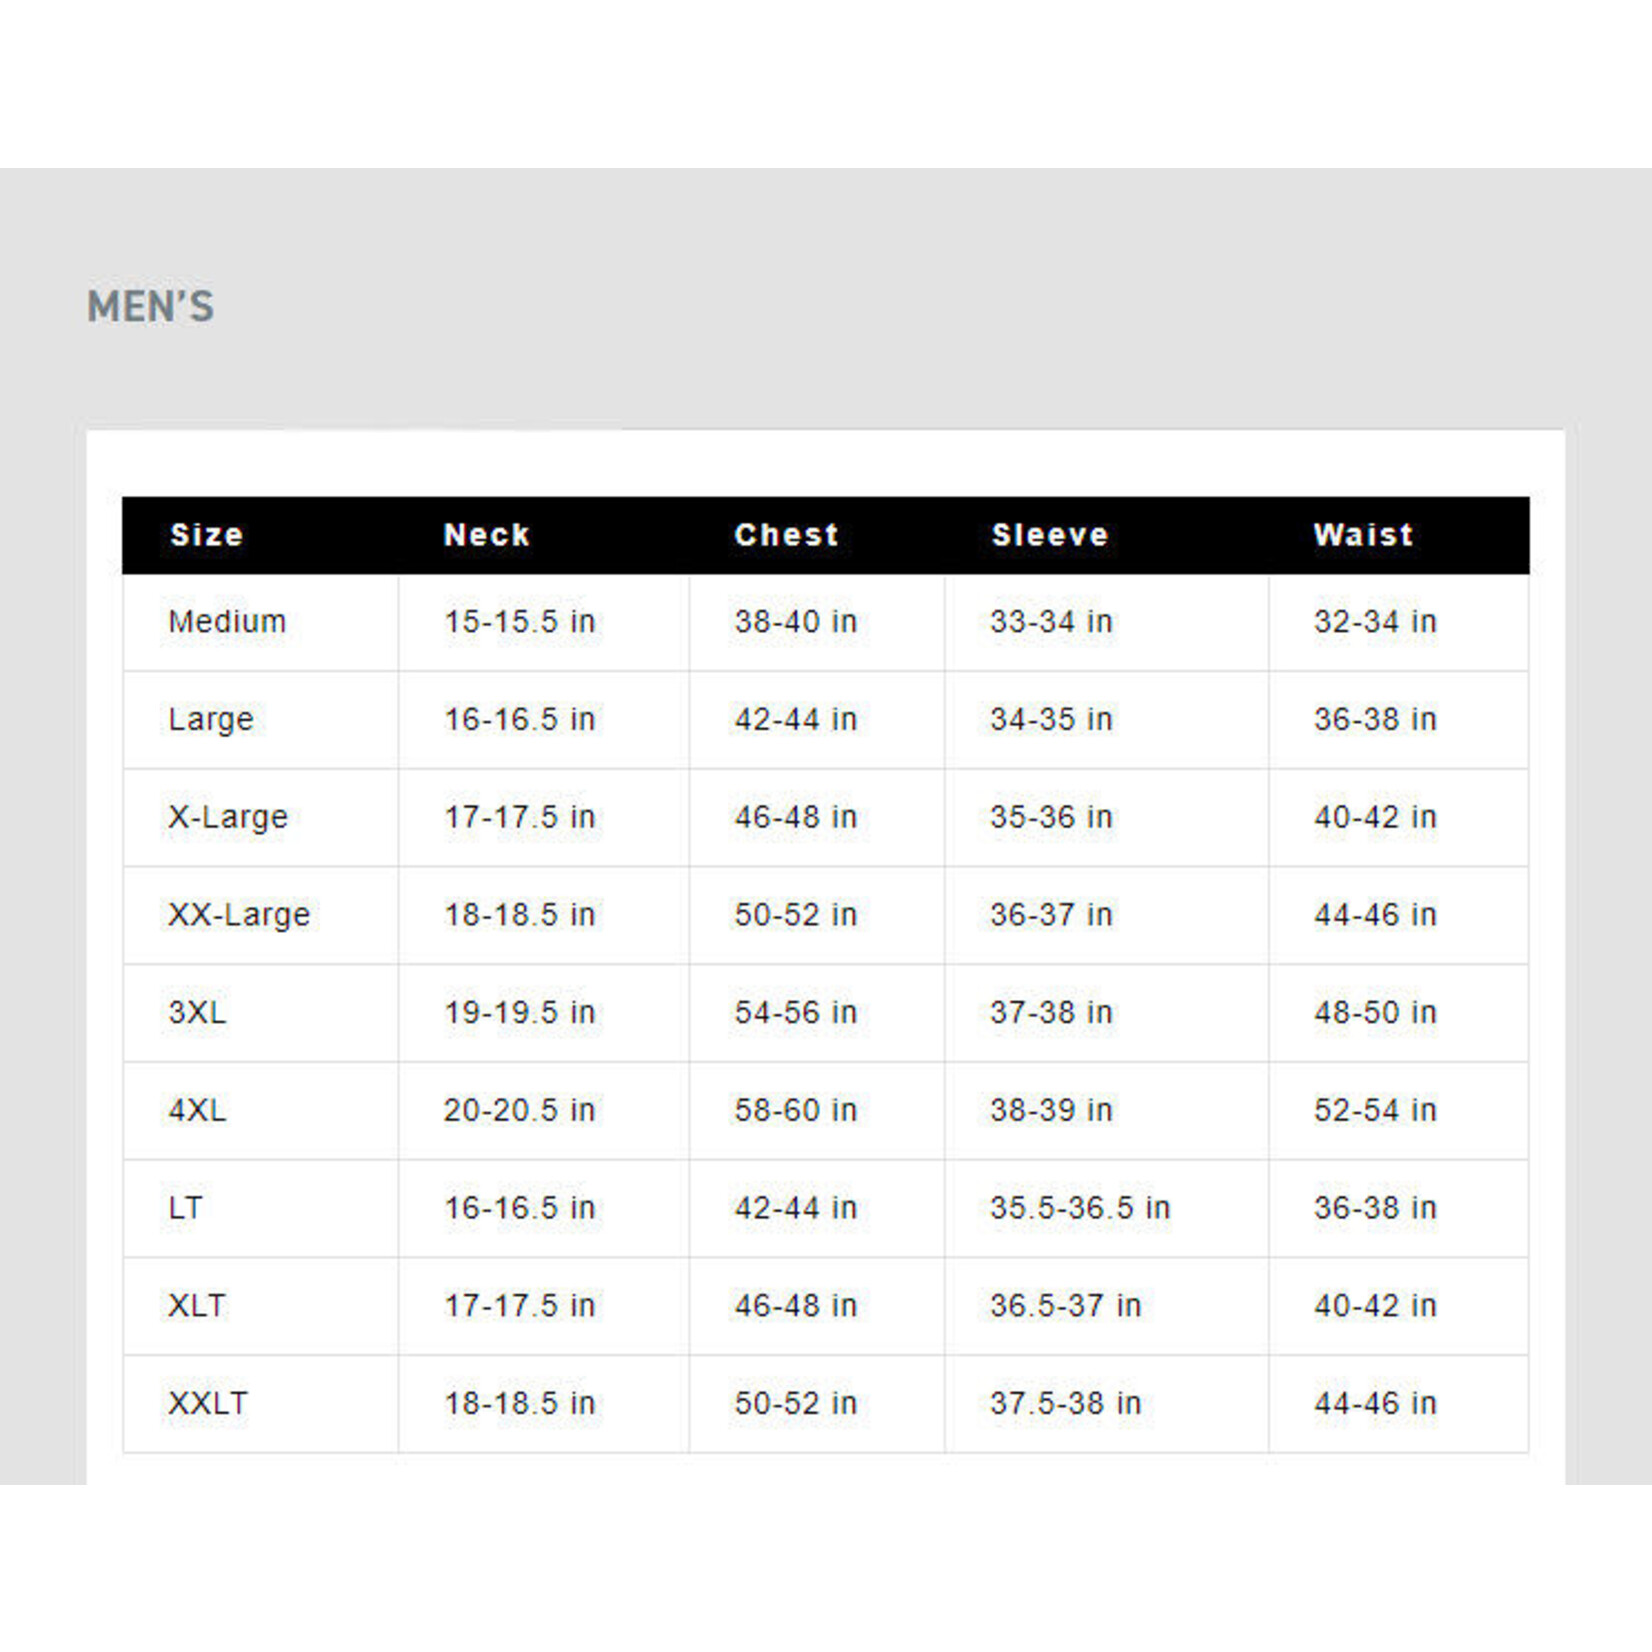
Task: Click the Size column header
Action: [206, 535]
